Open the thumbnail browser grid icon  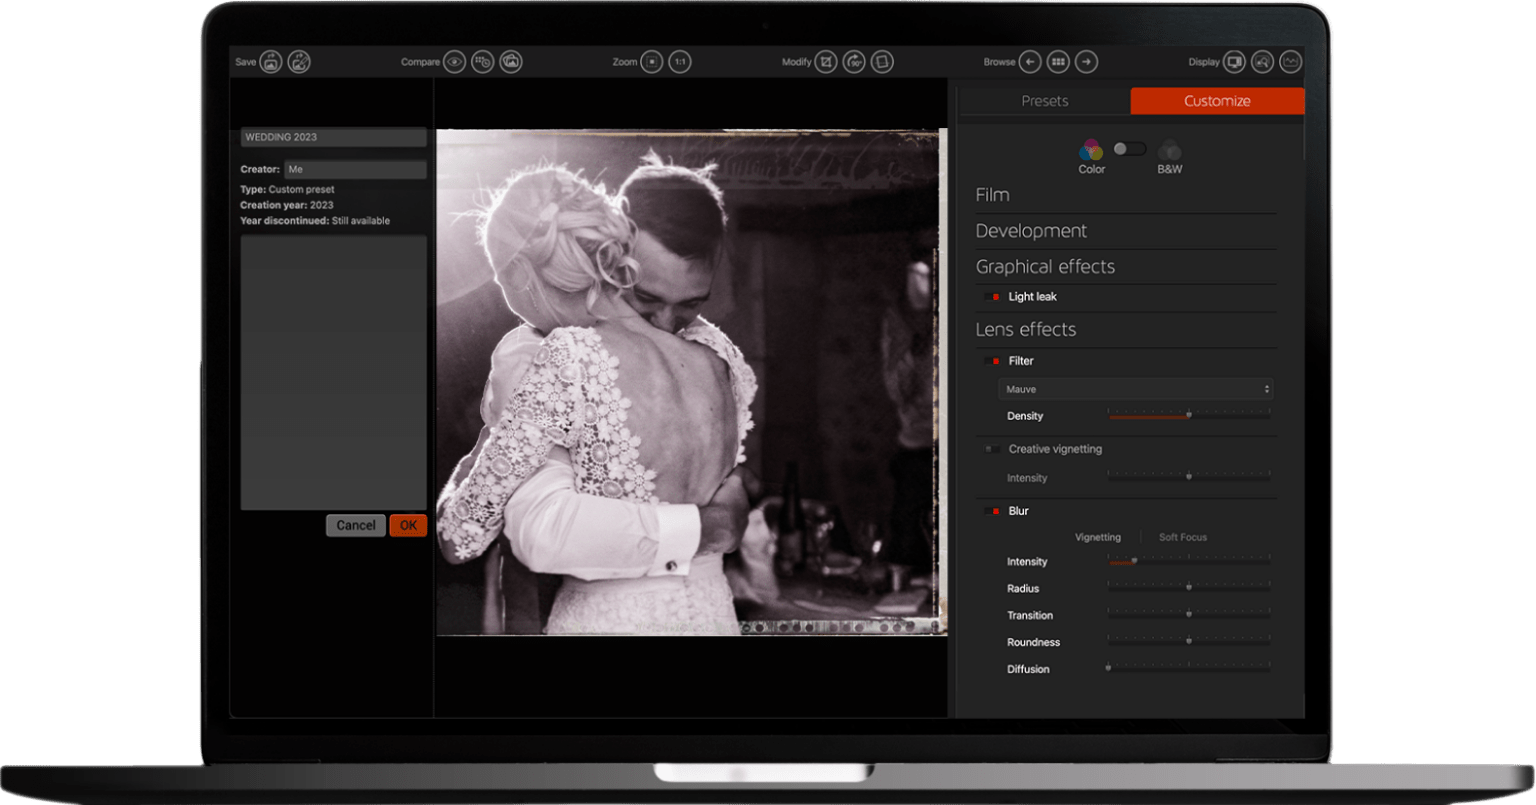click(1057, 61)
